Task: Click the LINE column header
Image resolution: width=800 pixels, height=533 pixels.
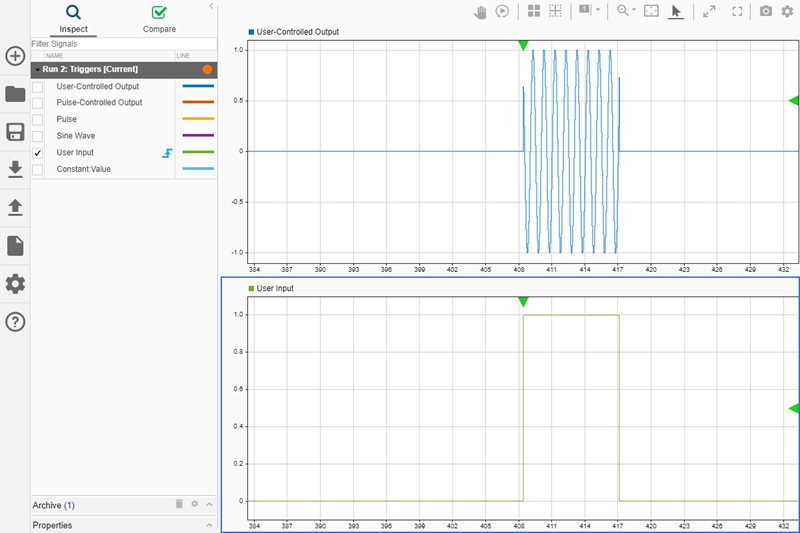Action: pyautogui.click(x=183, y=56)
